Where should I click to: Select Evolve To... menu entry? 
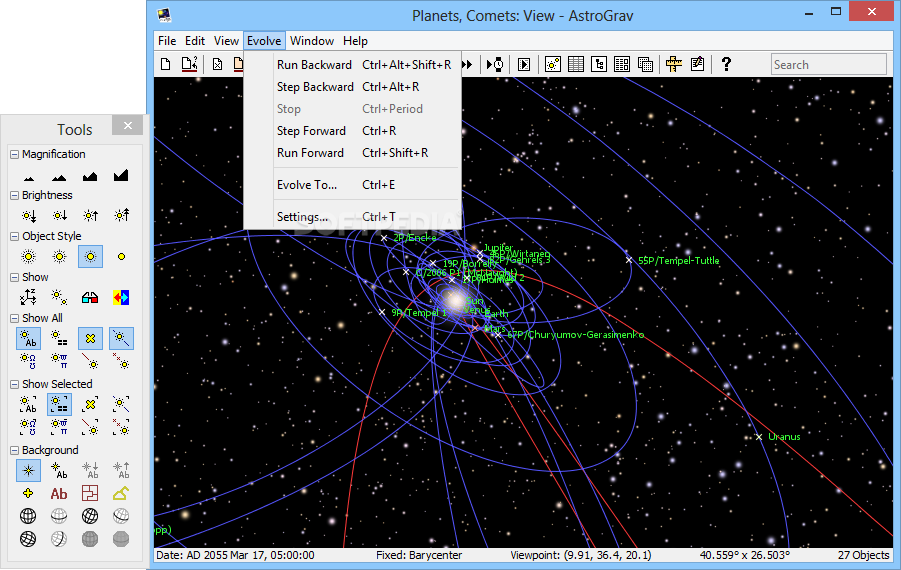[x=353, y=185]
